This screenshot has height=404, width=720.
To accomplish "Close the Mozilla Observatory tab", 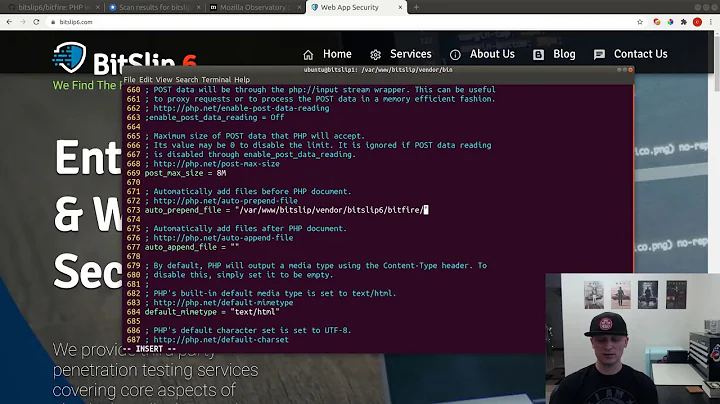I will (x=299, y=7).
